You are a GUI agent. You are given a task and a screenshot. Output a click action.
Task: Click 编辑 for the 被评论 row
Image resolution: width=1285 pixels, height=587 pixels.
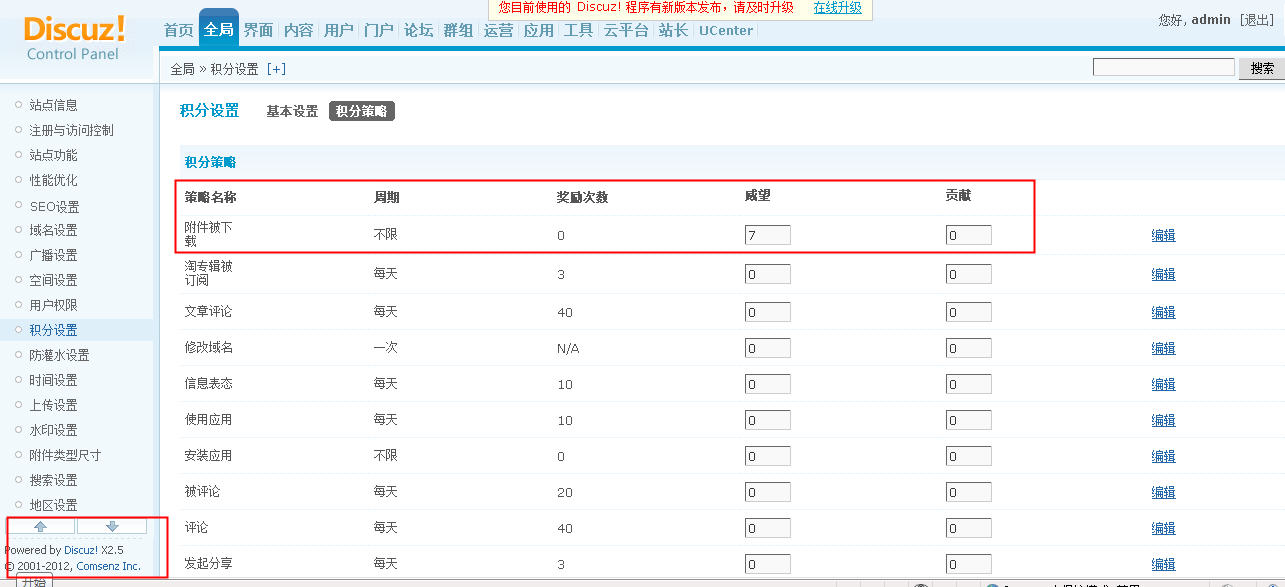pyautogui.click(x=1163, y=492)
